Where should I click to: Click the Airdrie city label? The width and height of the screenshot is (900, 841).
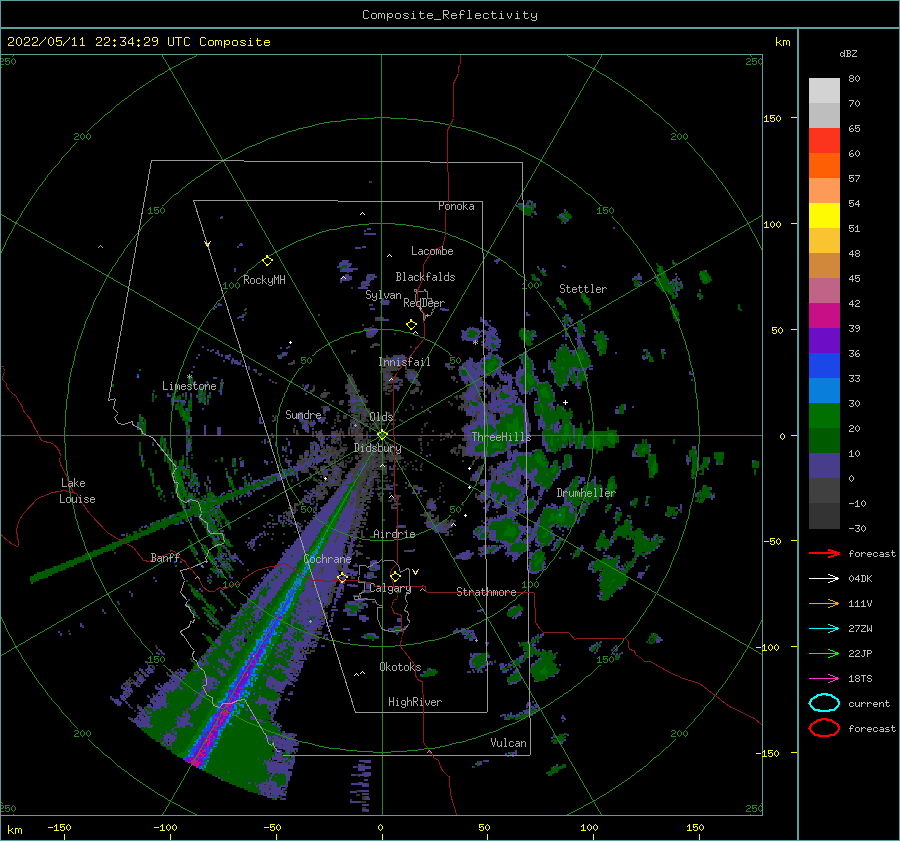(394, 534)
